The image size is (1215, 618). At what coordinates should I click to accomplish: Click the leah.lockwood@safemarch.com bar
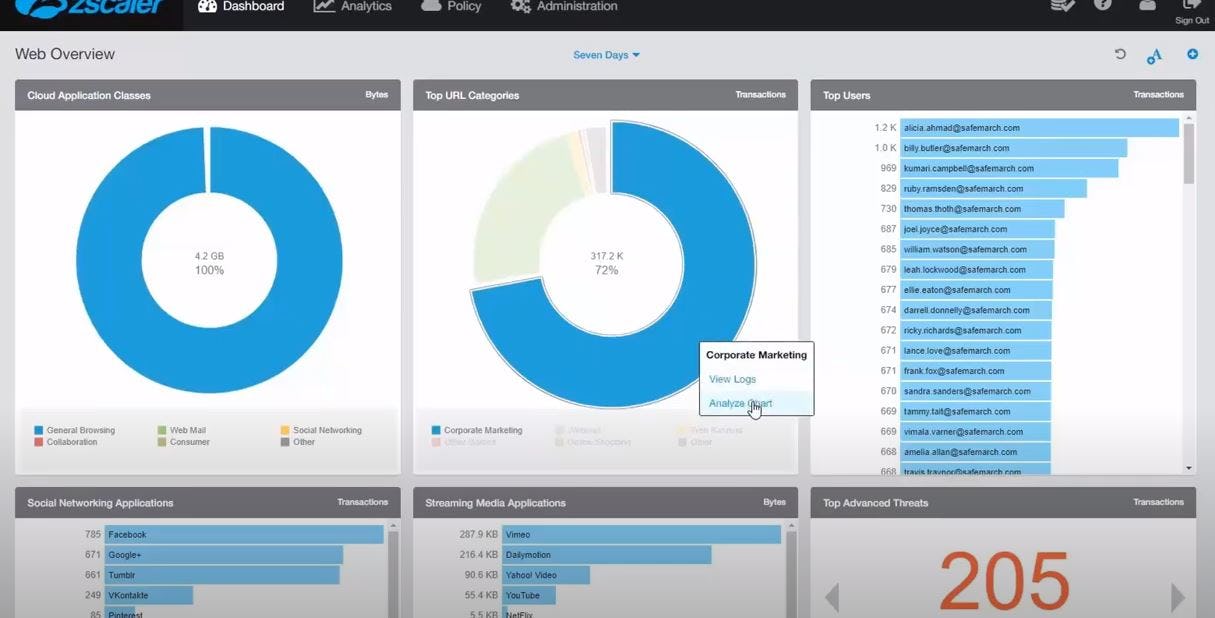click(x=976, y=269)
